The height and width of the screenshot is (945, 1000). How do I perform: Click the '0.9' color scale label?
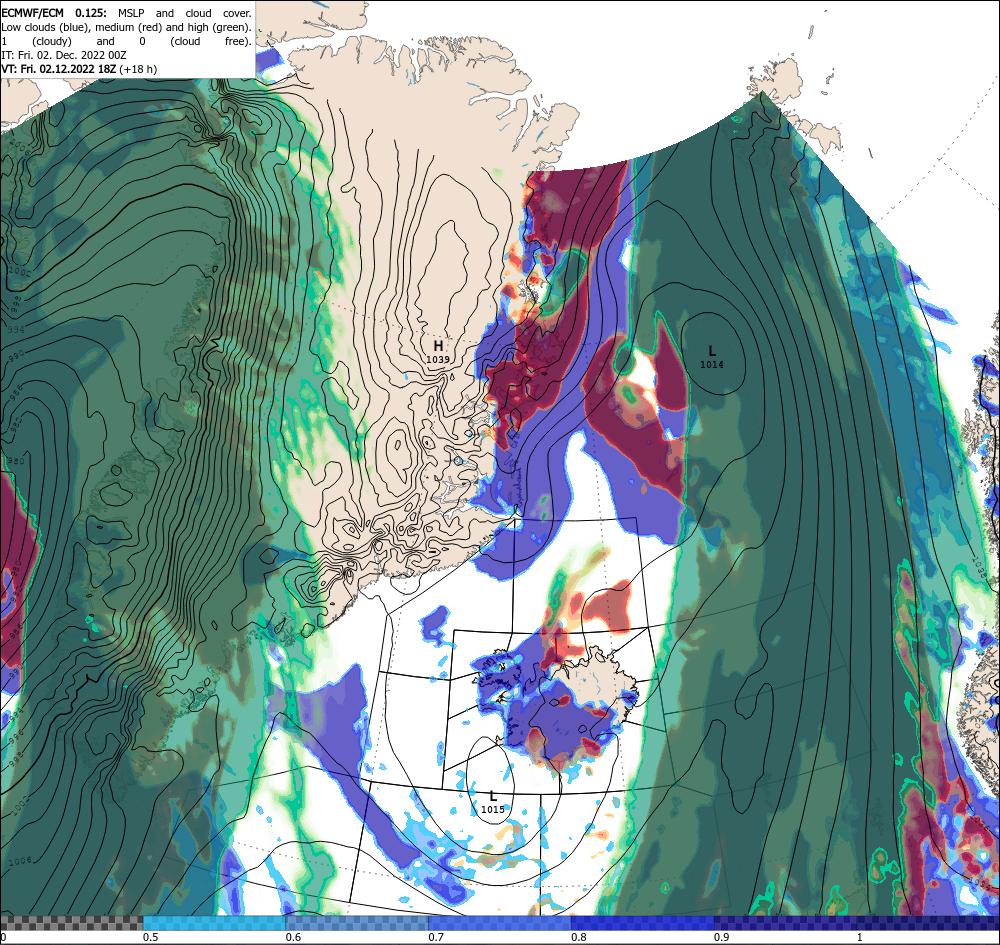coord(722,937)
